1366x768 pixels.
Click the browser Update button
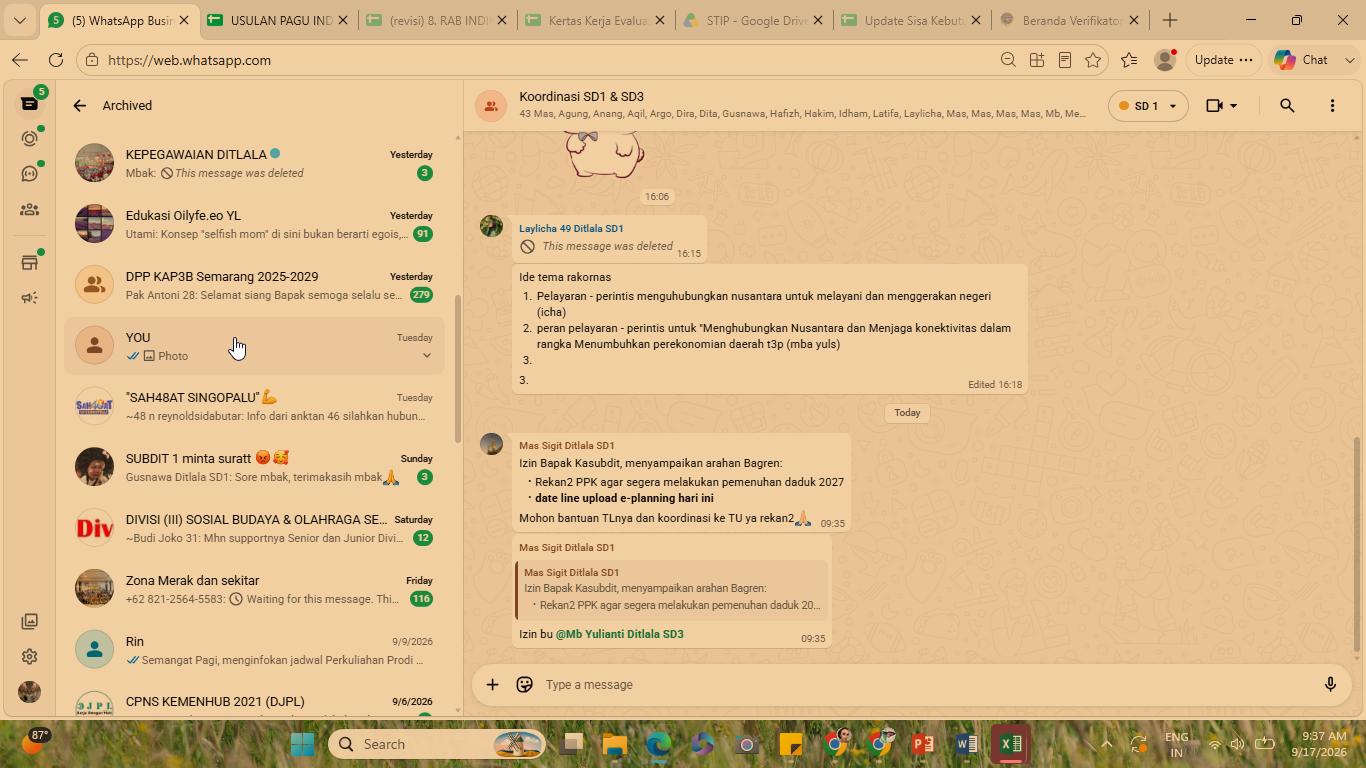(x=1224, y=60)
